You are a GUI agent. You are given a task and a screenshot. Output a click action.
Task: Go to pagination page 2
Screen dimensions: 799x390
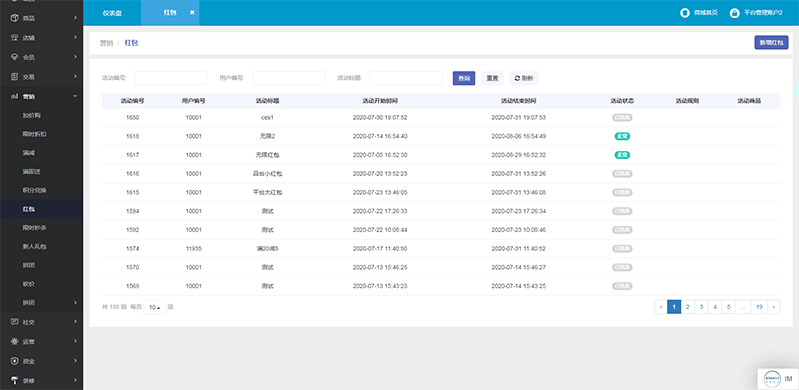coord(687,307)
